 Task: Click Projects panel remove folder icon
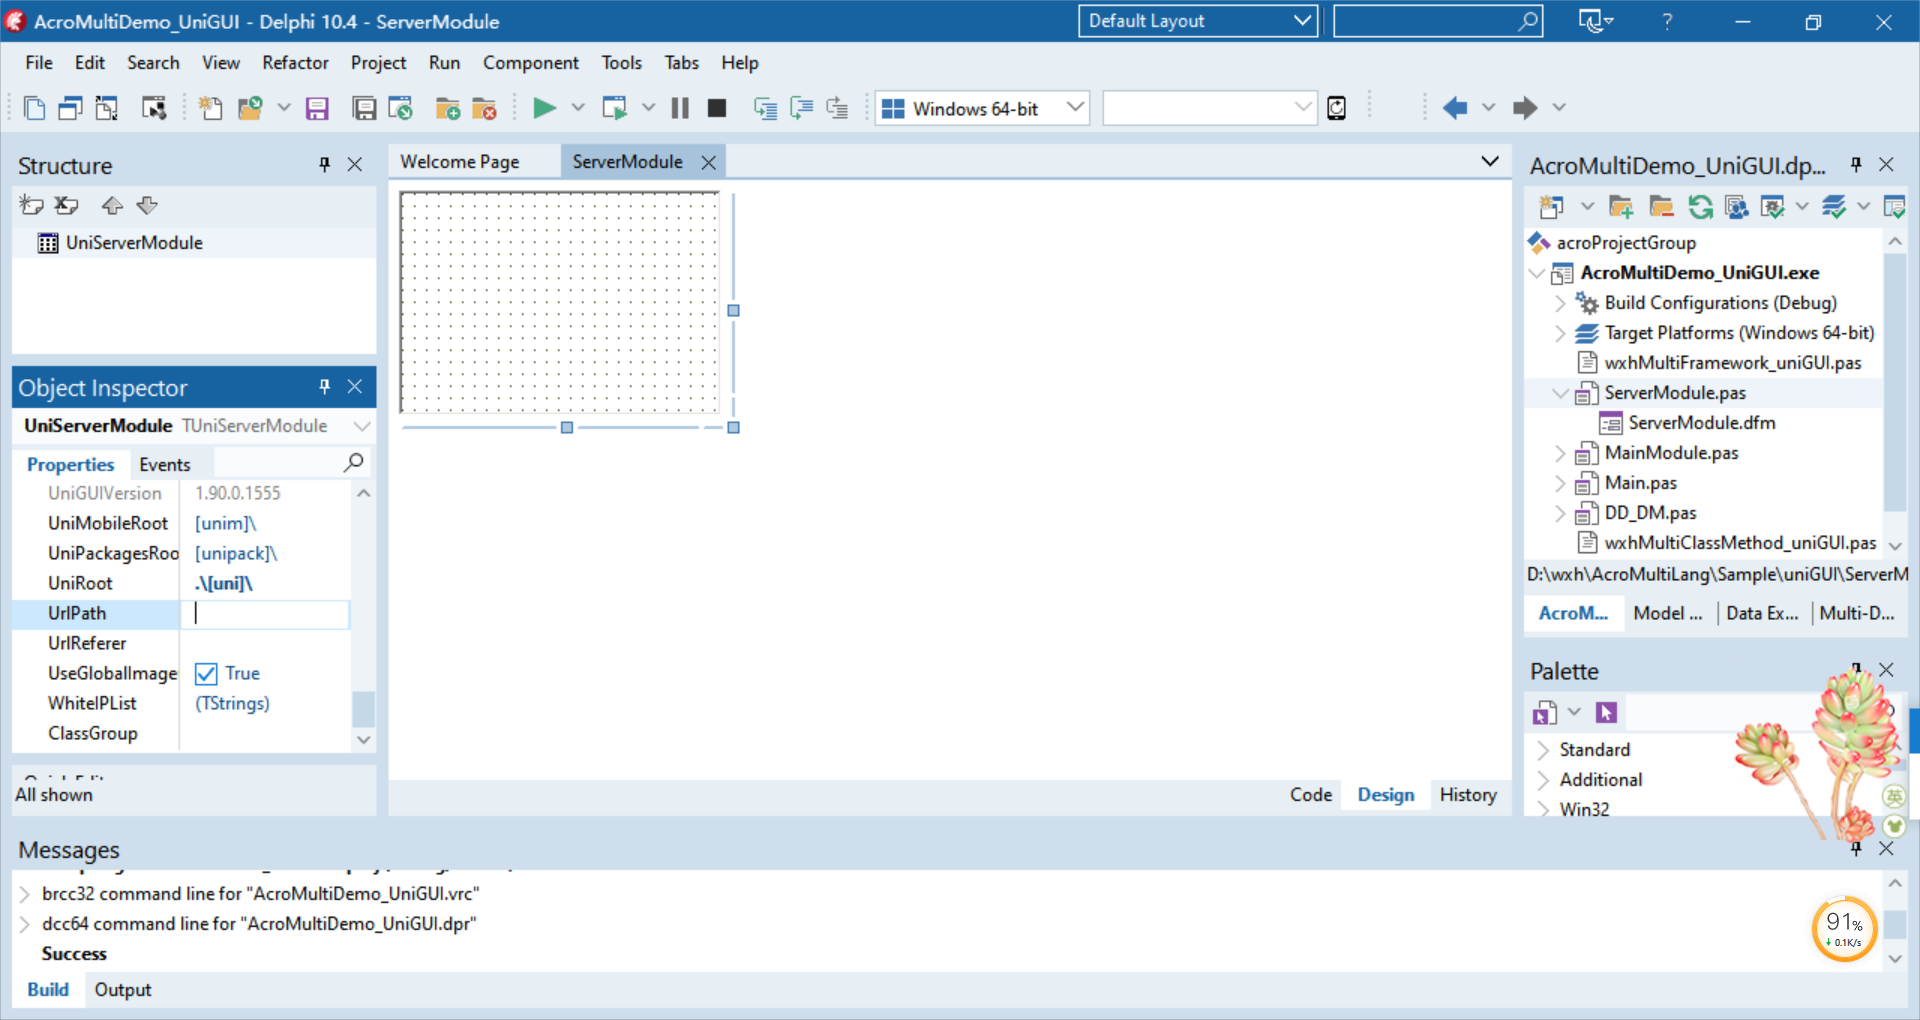[x=1661, y=207]
